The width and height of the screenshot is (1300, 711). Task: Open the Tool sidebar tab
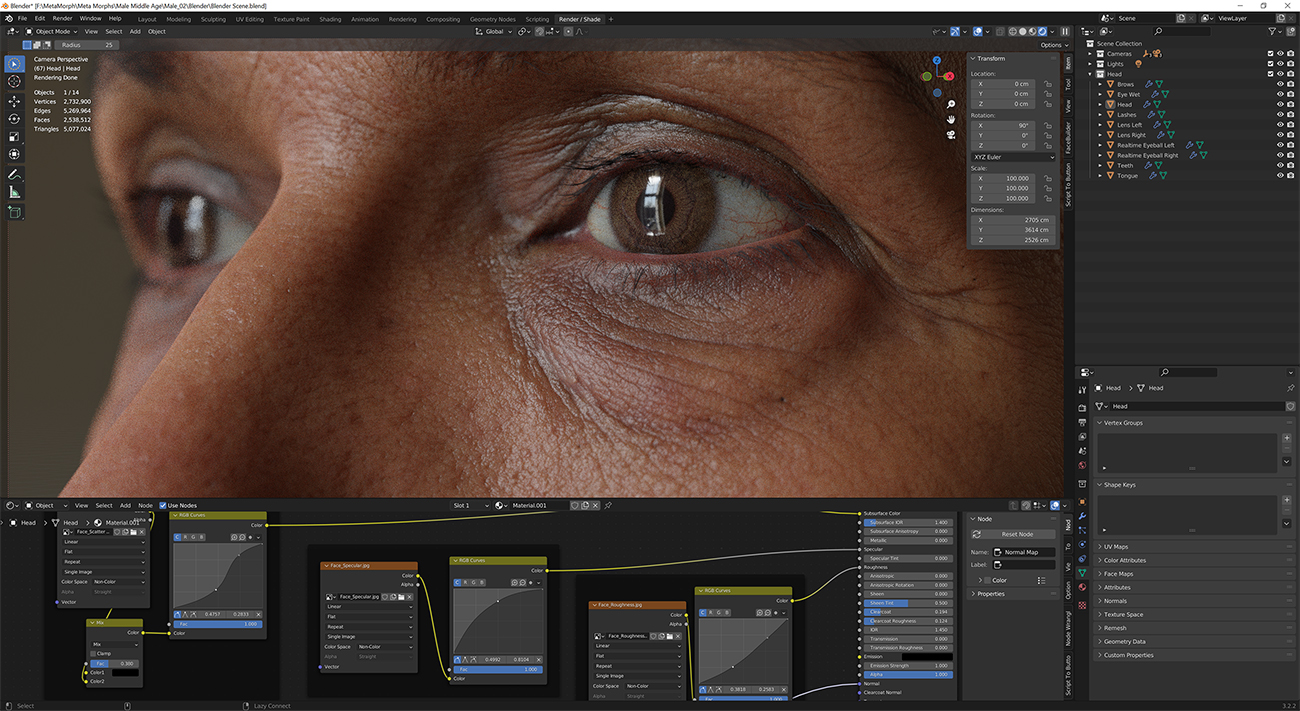click(x=1068, y=84)
